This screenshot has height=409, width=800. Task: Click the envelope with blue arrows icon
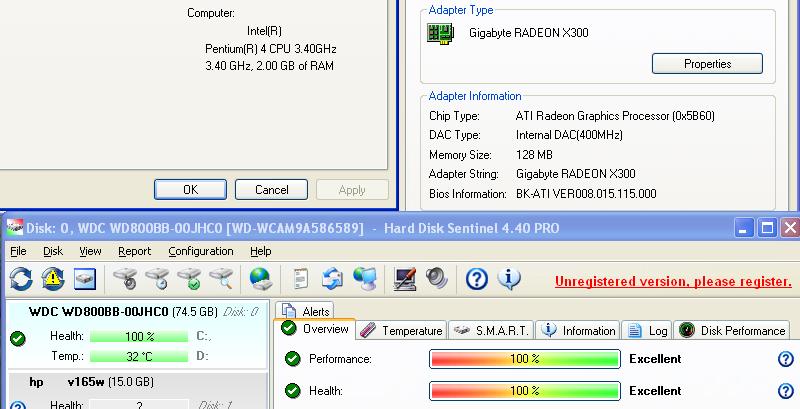(332, 279)
